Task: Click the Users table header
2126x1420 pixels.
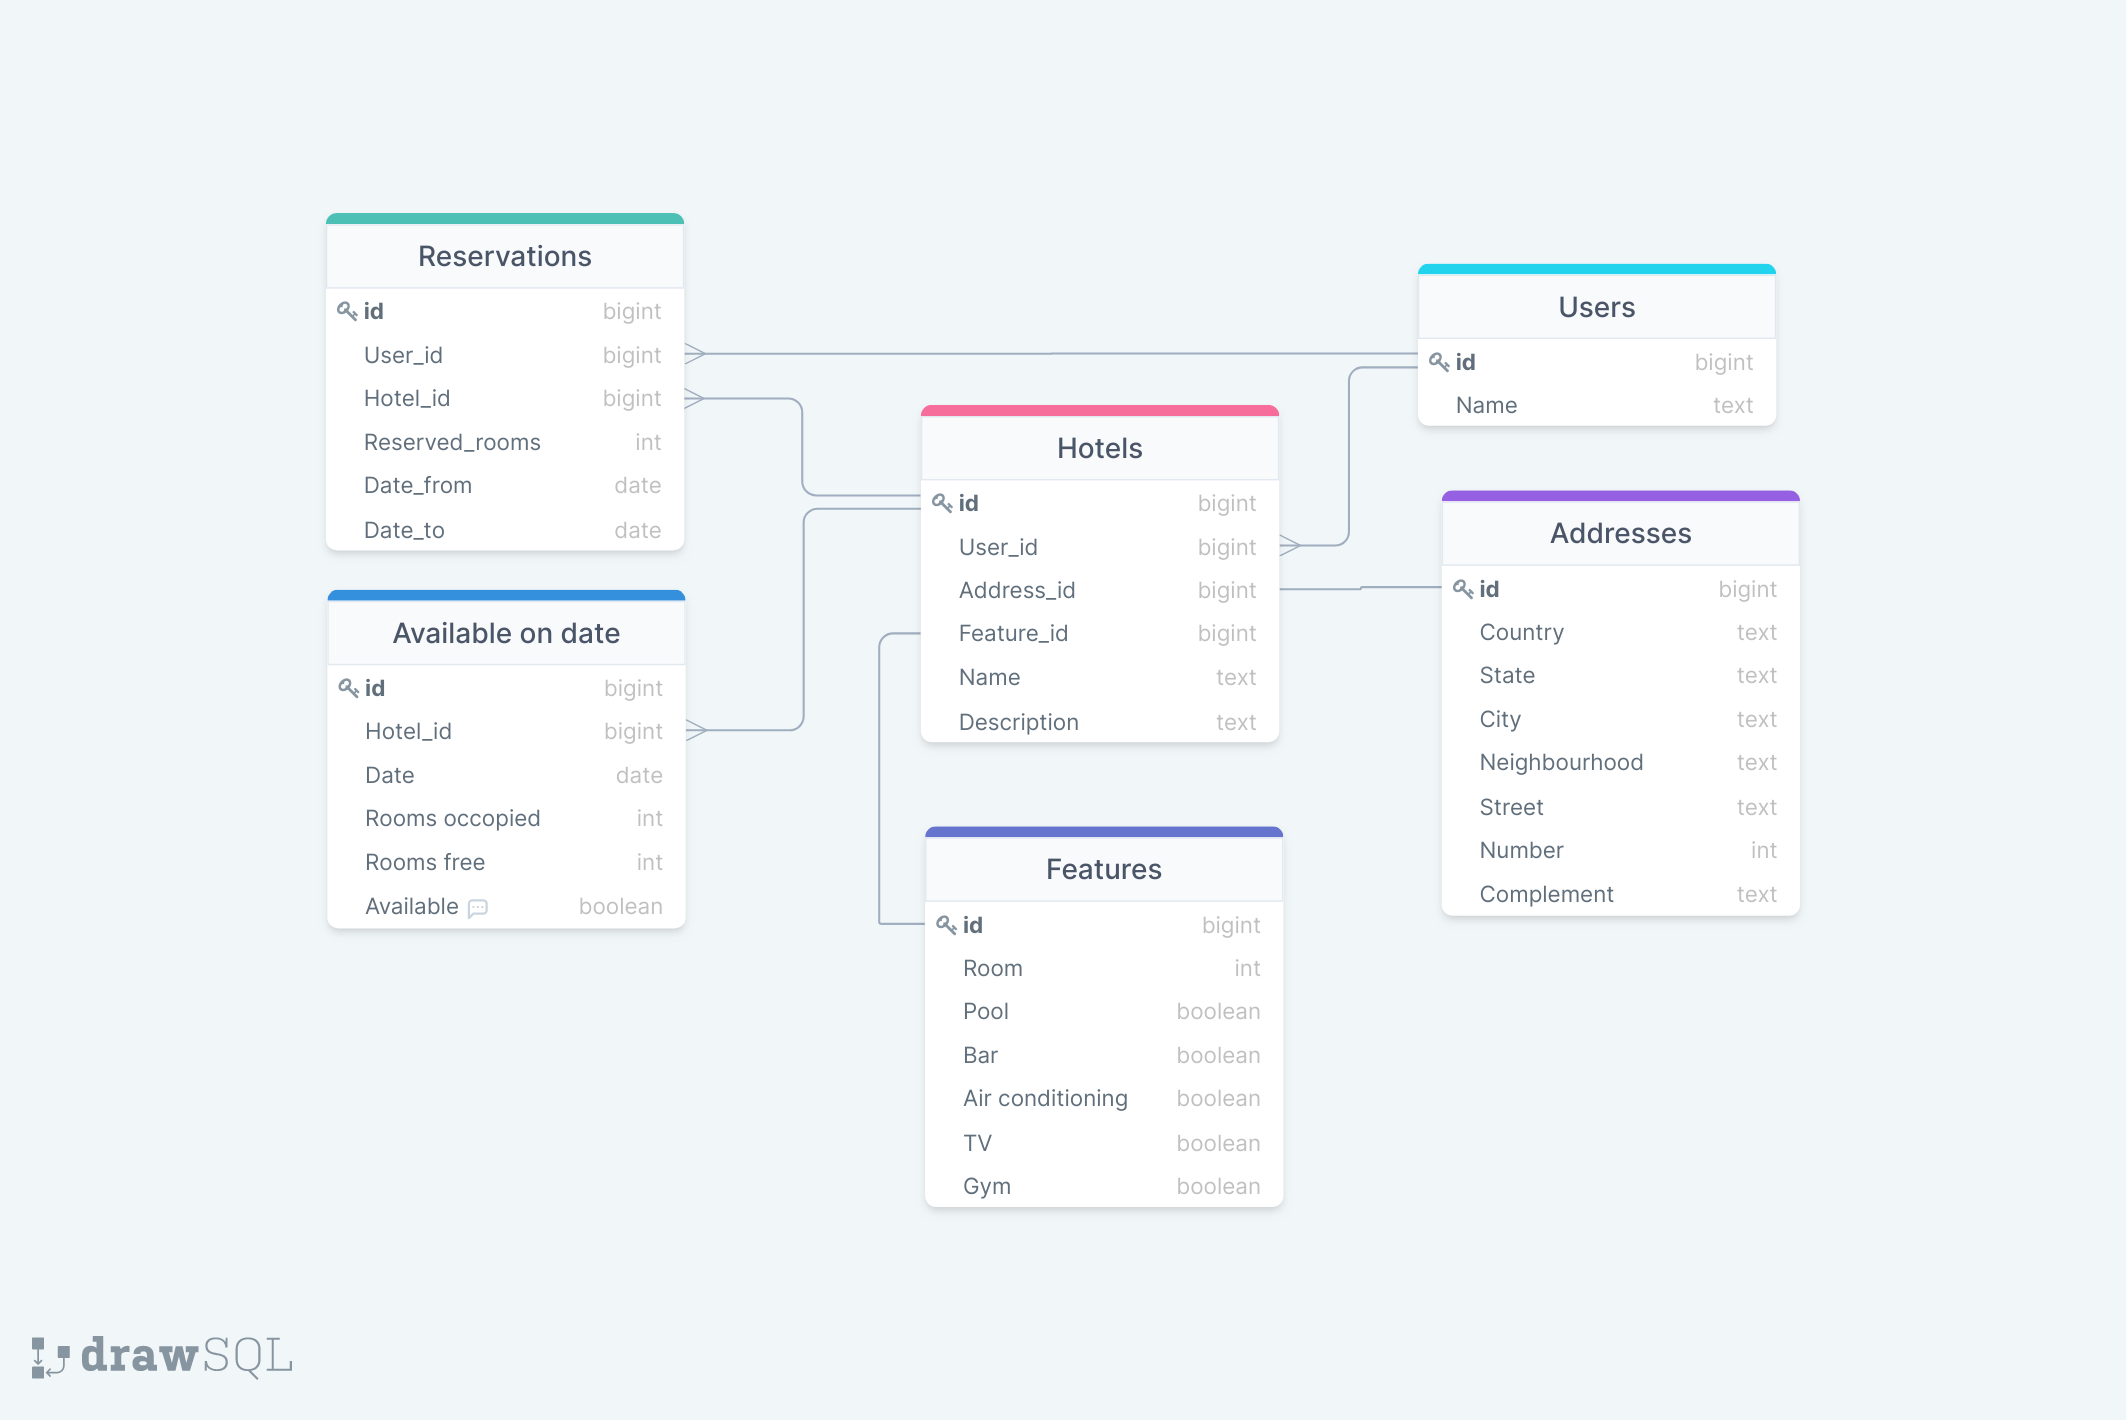Action: (x=1596, y=308)
